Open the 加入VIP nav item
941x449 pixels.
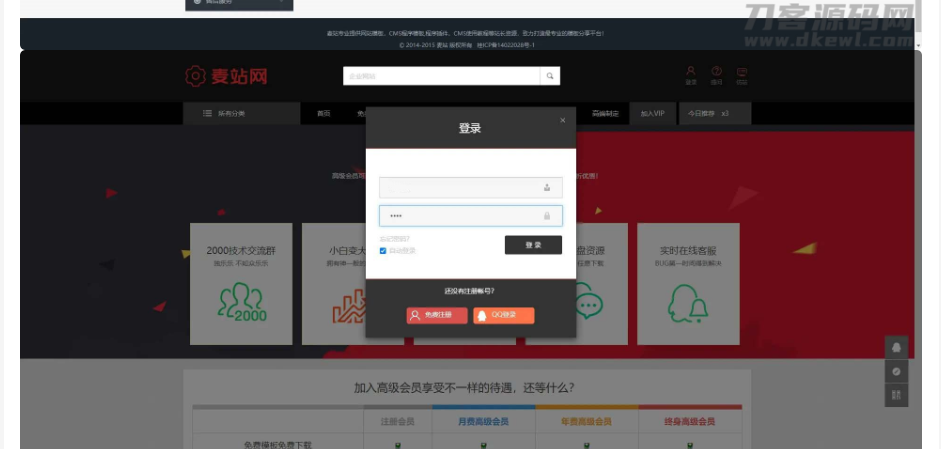tap(652, 113)
